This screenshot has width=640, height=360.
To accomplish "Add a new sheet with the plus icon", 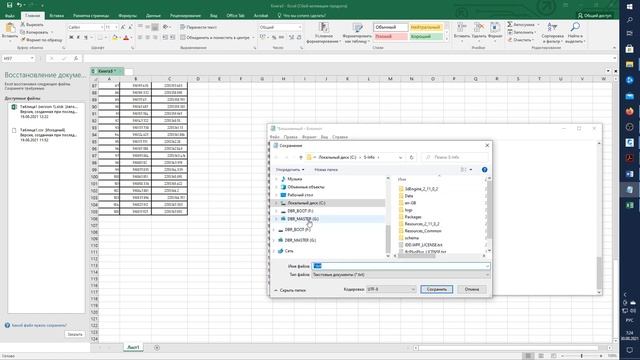I will pyautogui.click(x=157, y=348).
